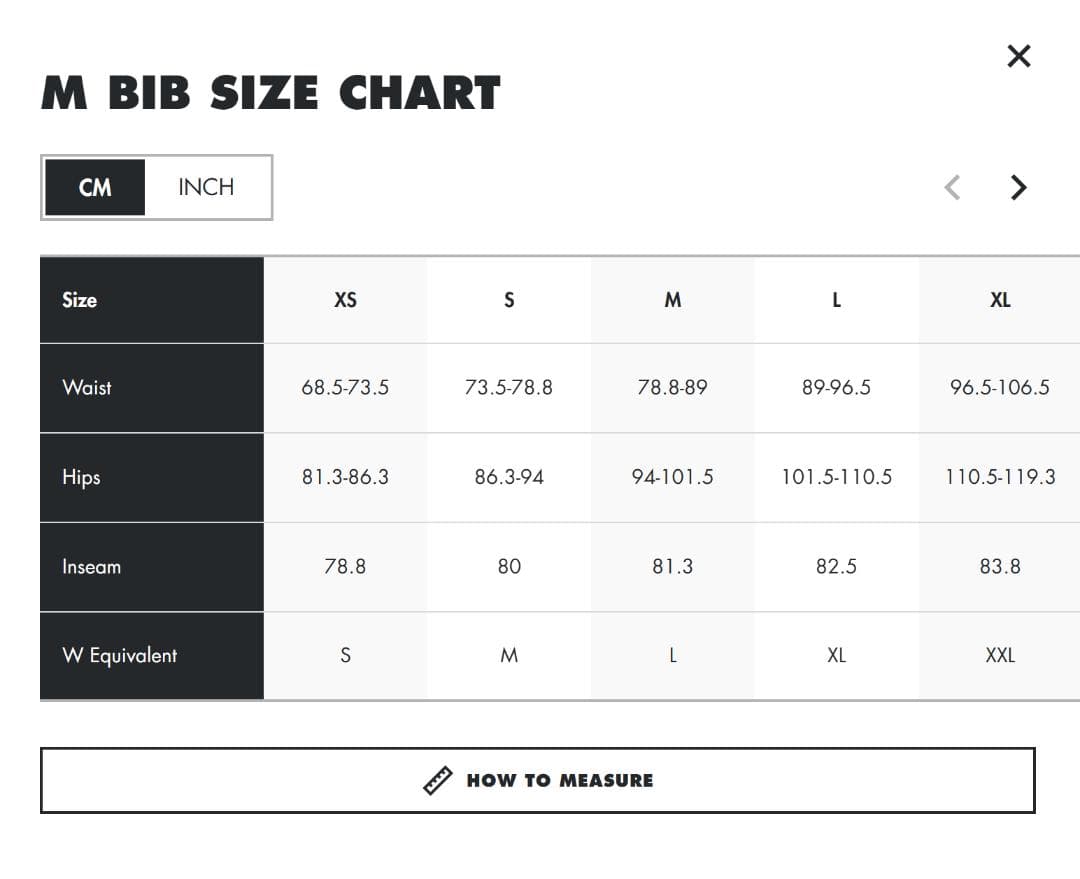Show next size columns with right arrow
The height and width of the screenshot is (879, 1080).
[x=1019, y=187]
